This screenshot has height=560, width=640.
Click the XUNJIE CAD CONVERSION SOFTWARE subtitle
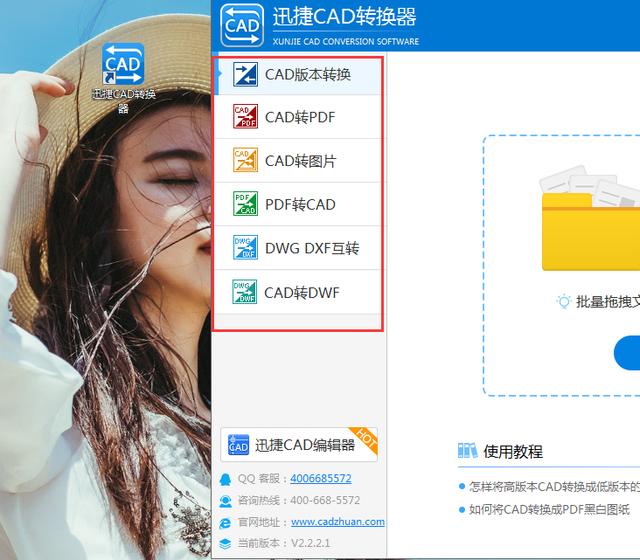tap(346, 41)
